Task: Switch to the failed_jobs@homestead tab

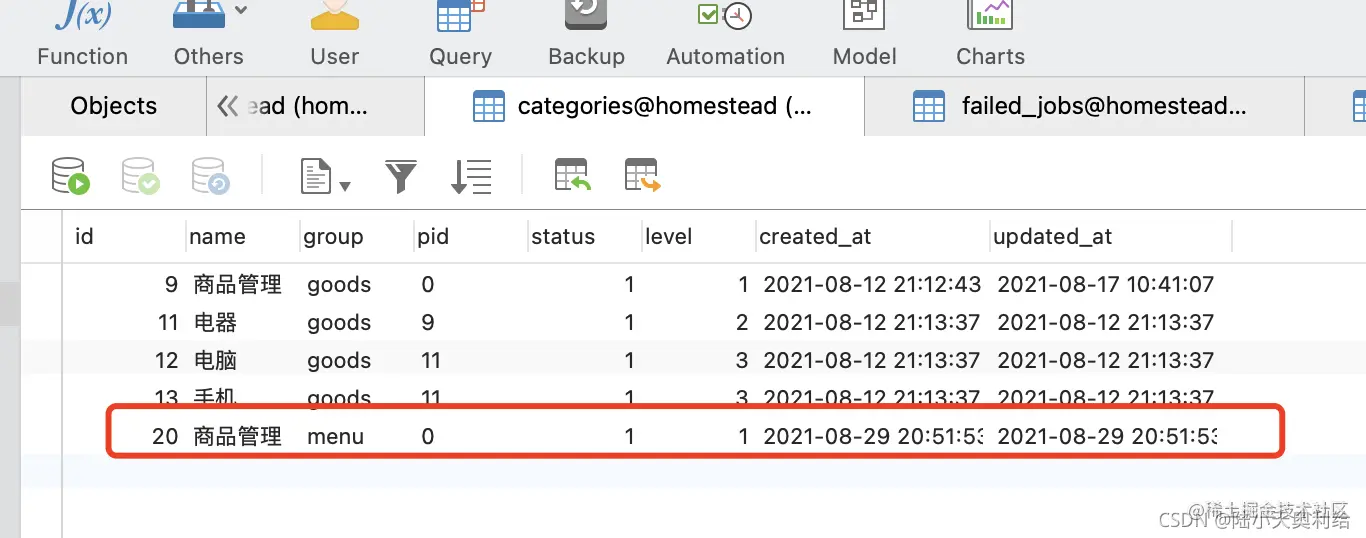Action: 1084,106
